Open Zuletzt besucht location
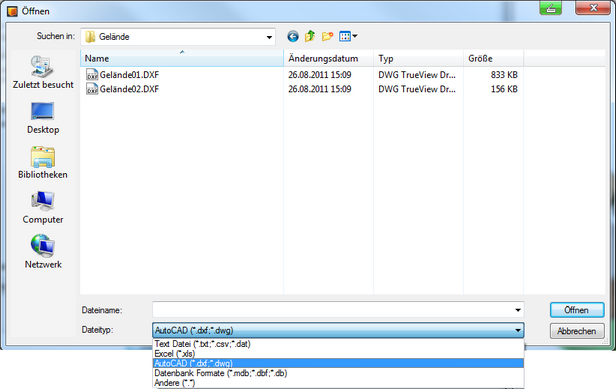The width and height of the screenshot is (616, 389). 43,72
